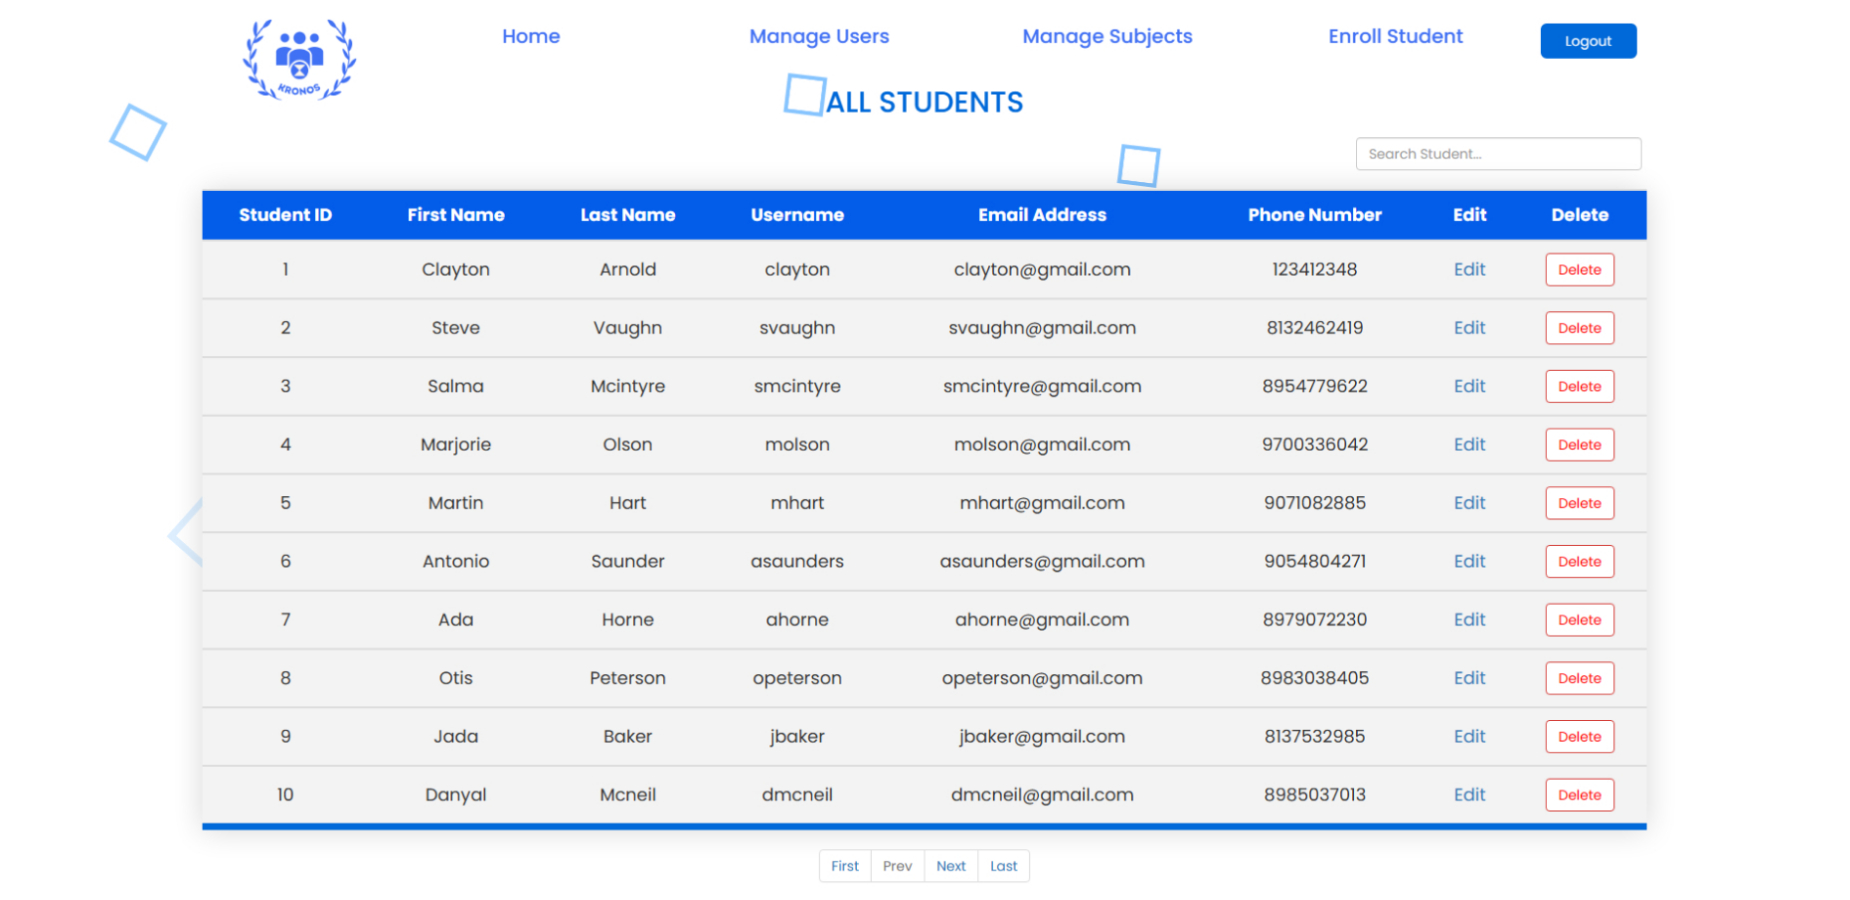
Task: Edit the Ada Horne entry
Action: [x=1468, y=620]
